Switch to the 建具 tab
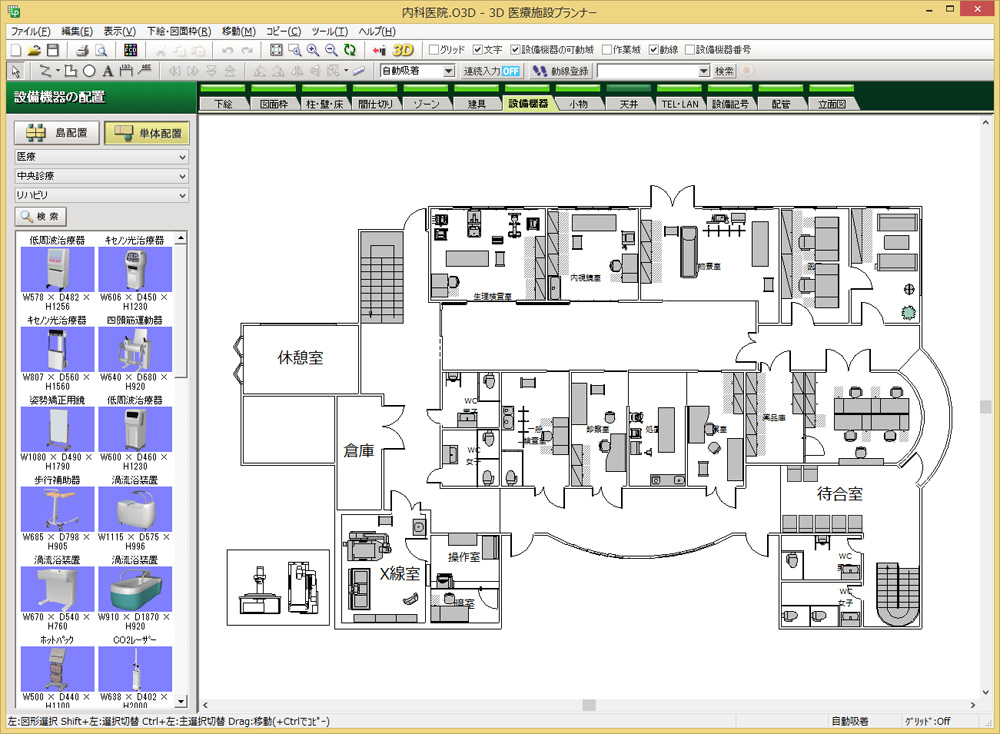This screenshot has height=734, width=1000. tap(477, 103)
